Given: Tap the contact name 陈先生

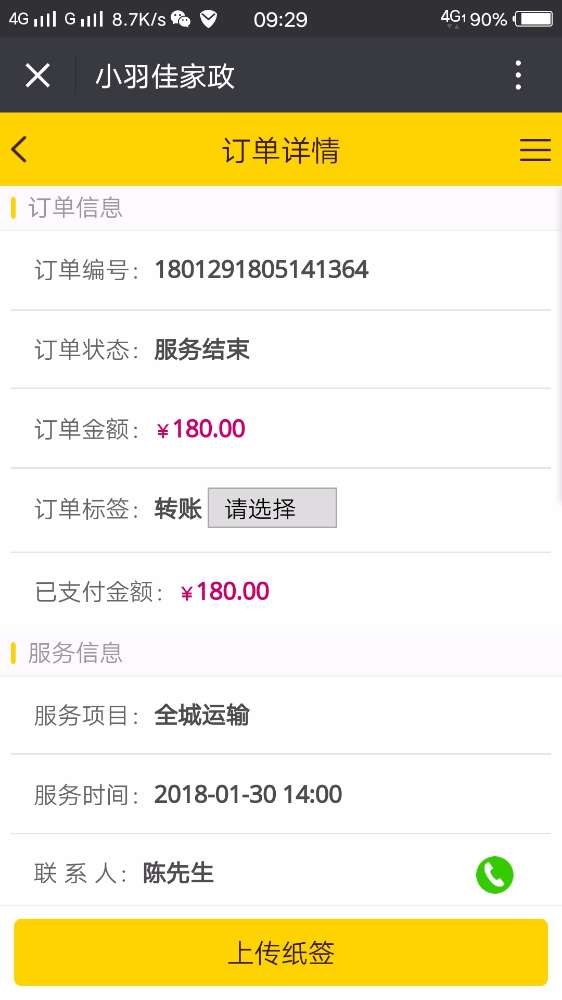Looking at the screenshot, I should pos(178,873).
